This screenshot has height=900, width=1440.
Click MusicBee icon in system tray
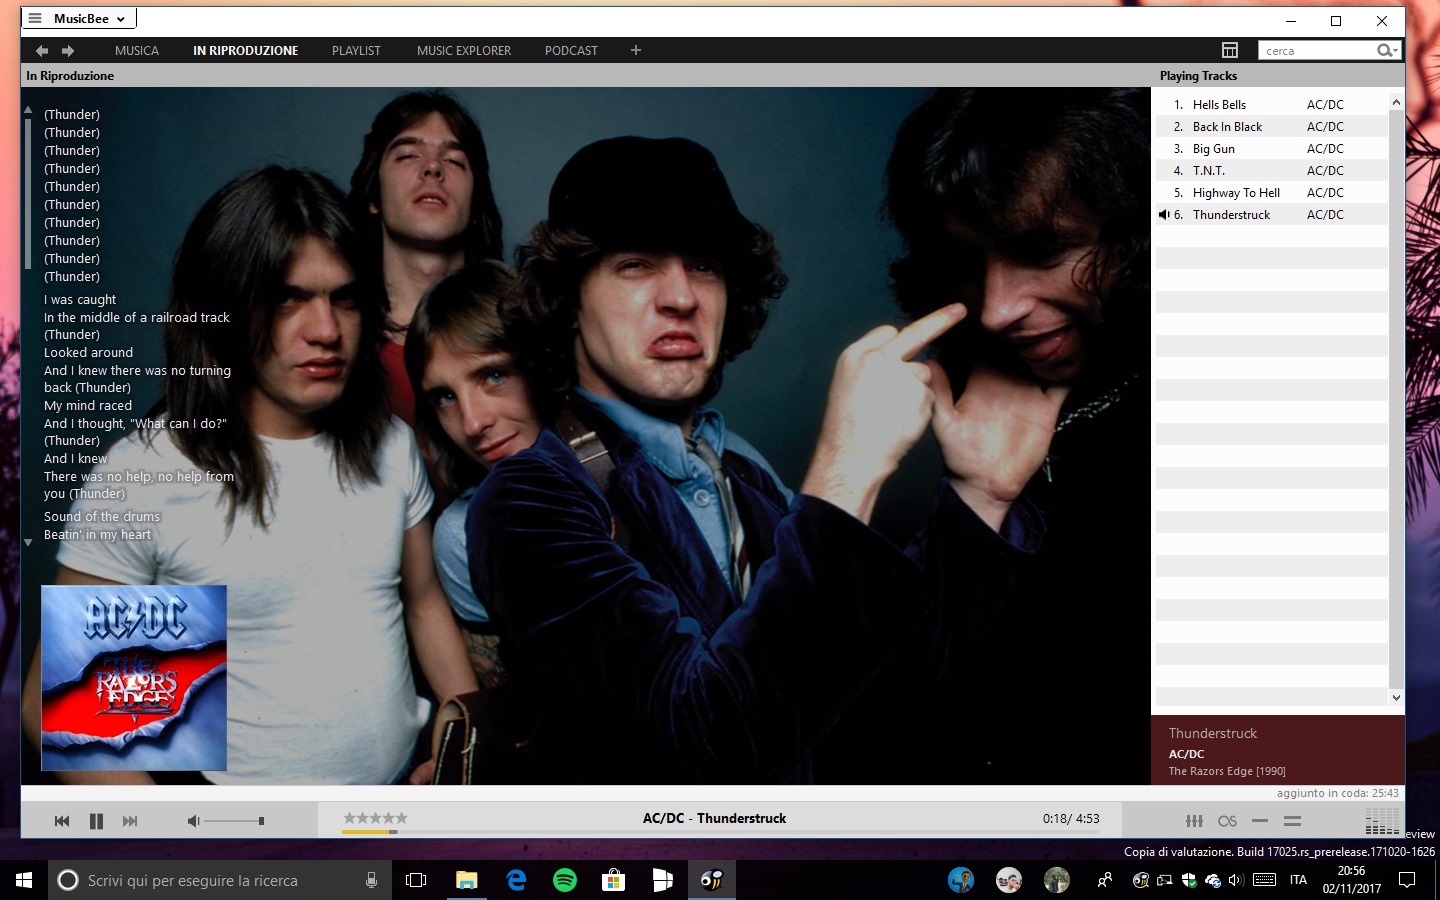1140,880
